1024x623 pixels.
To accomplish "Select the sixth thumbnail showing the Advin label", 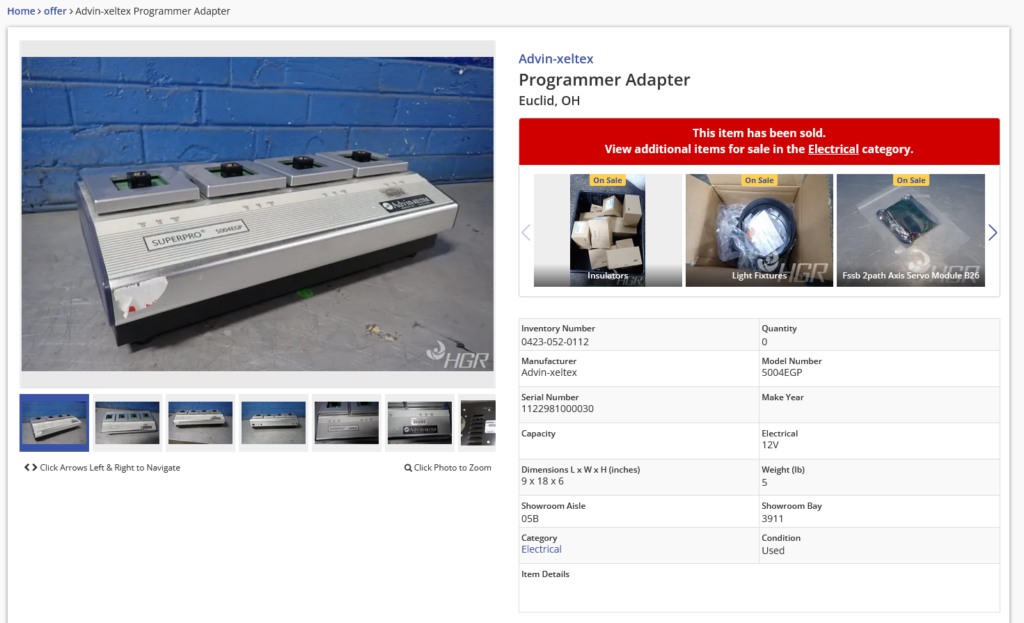I will [x=420, y=423].
